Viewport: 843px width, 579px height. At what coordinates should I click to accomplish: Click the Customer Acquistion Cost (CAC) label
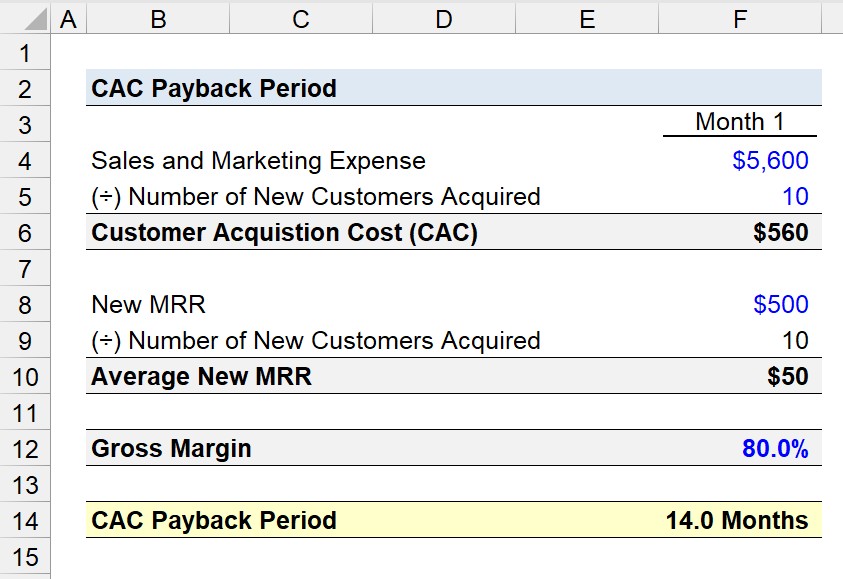[x=284, y=233]
